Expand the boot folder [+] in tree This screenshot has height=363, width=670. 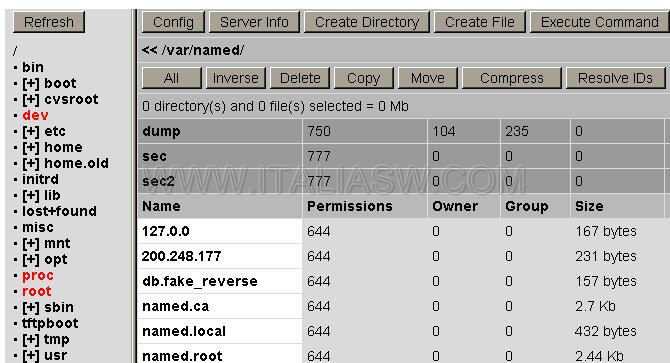coord(31,83)
